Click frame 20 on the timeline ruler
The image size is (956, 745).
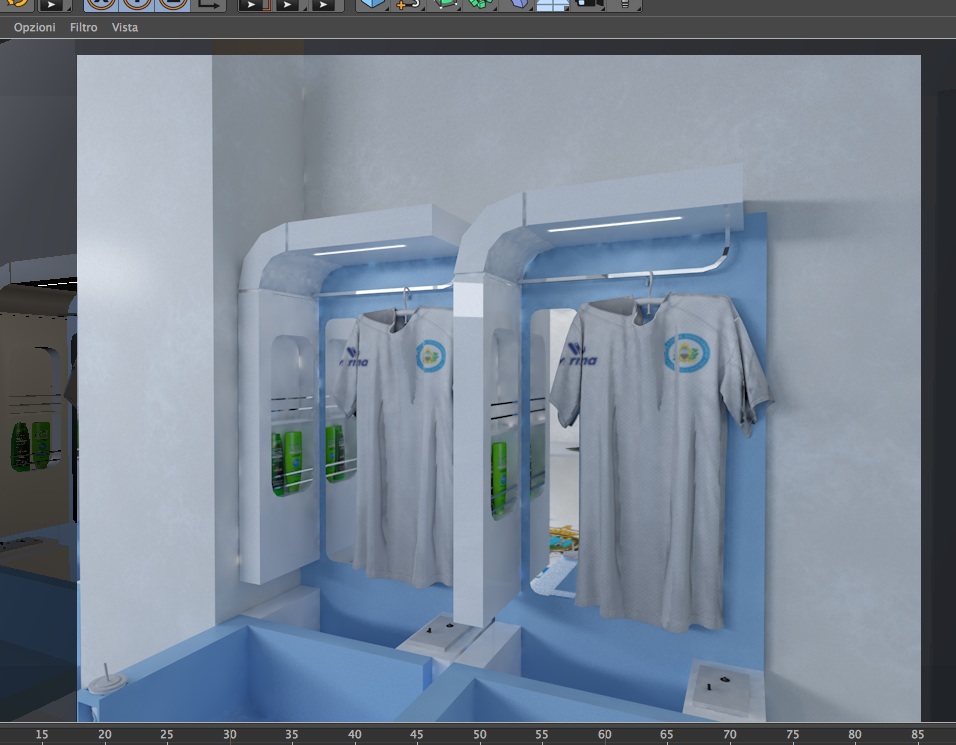[x=105, y=734]
